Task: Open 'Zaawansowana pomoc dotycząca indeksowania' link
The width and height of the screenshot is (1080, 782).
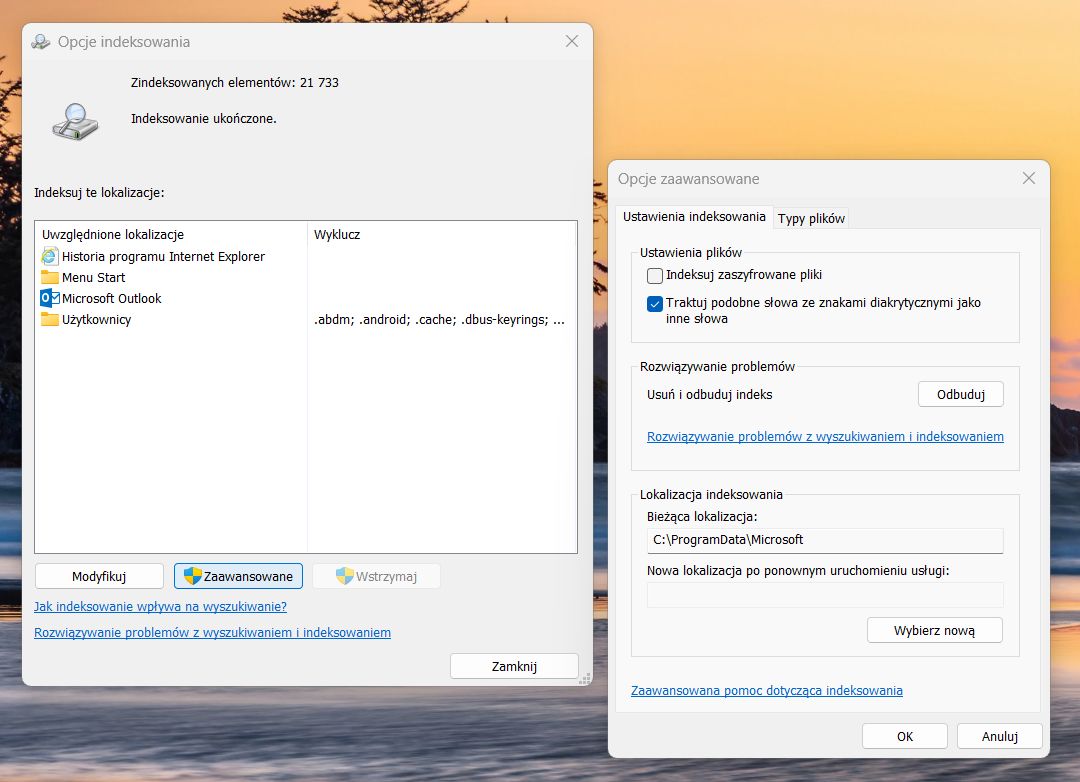Action: click(x=766, y=690)
